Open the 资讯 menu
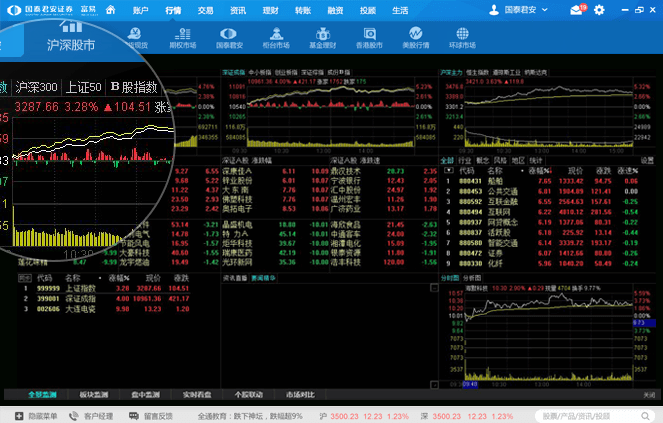The image size is (663, 423). (237, 9)
